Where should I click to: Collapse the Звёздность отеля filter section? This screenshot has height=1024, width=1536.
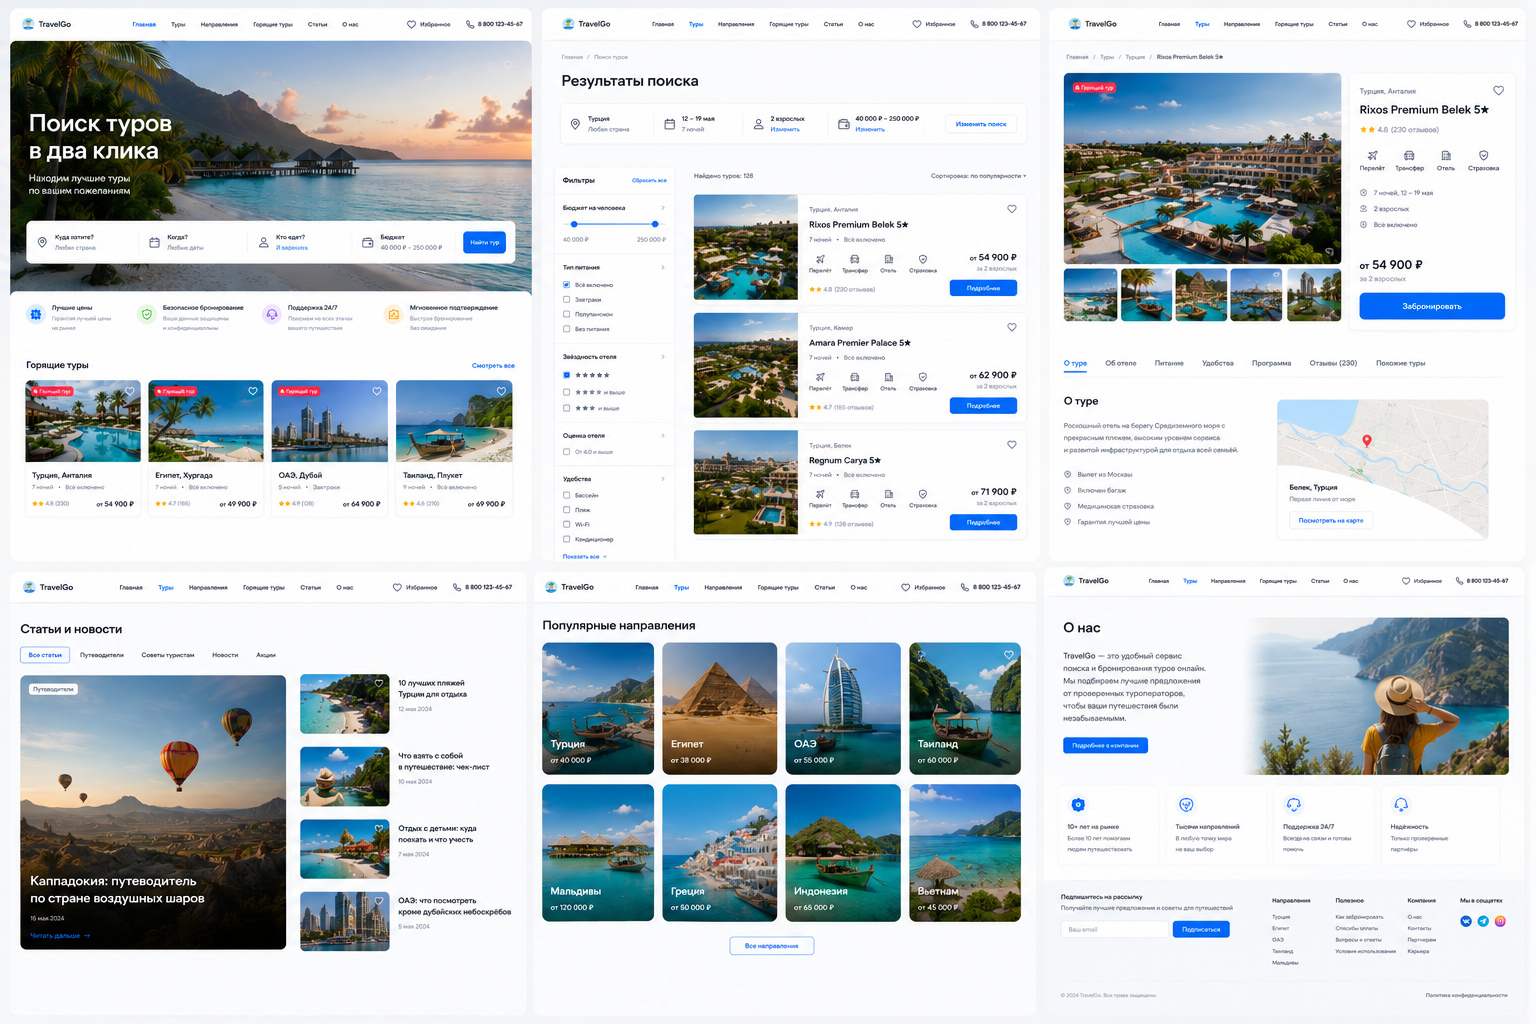coord(663,357)
